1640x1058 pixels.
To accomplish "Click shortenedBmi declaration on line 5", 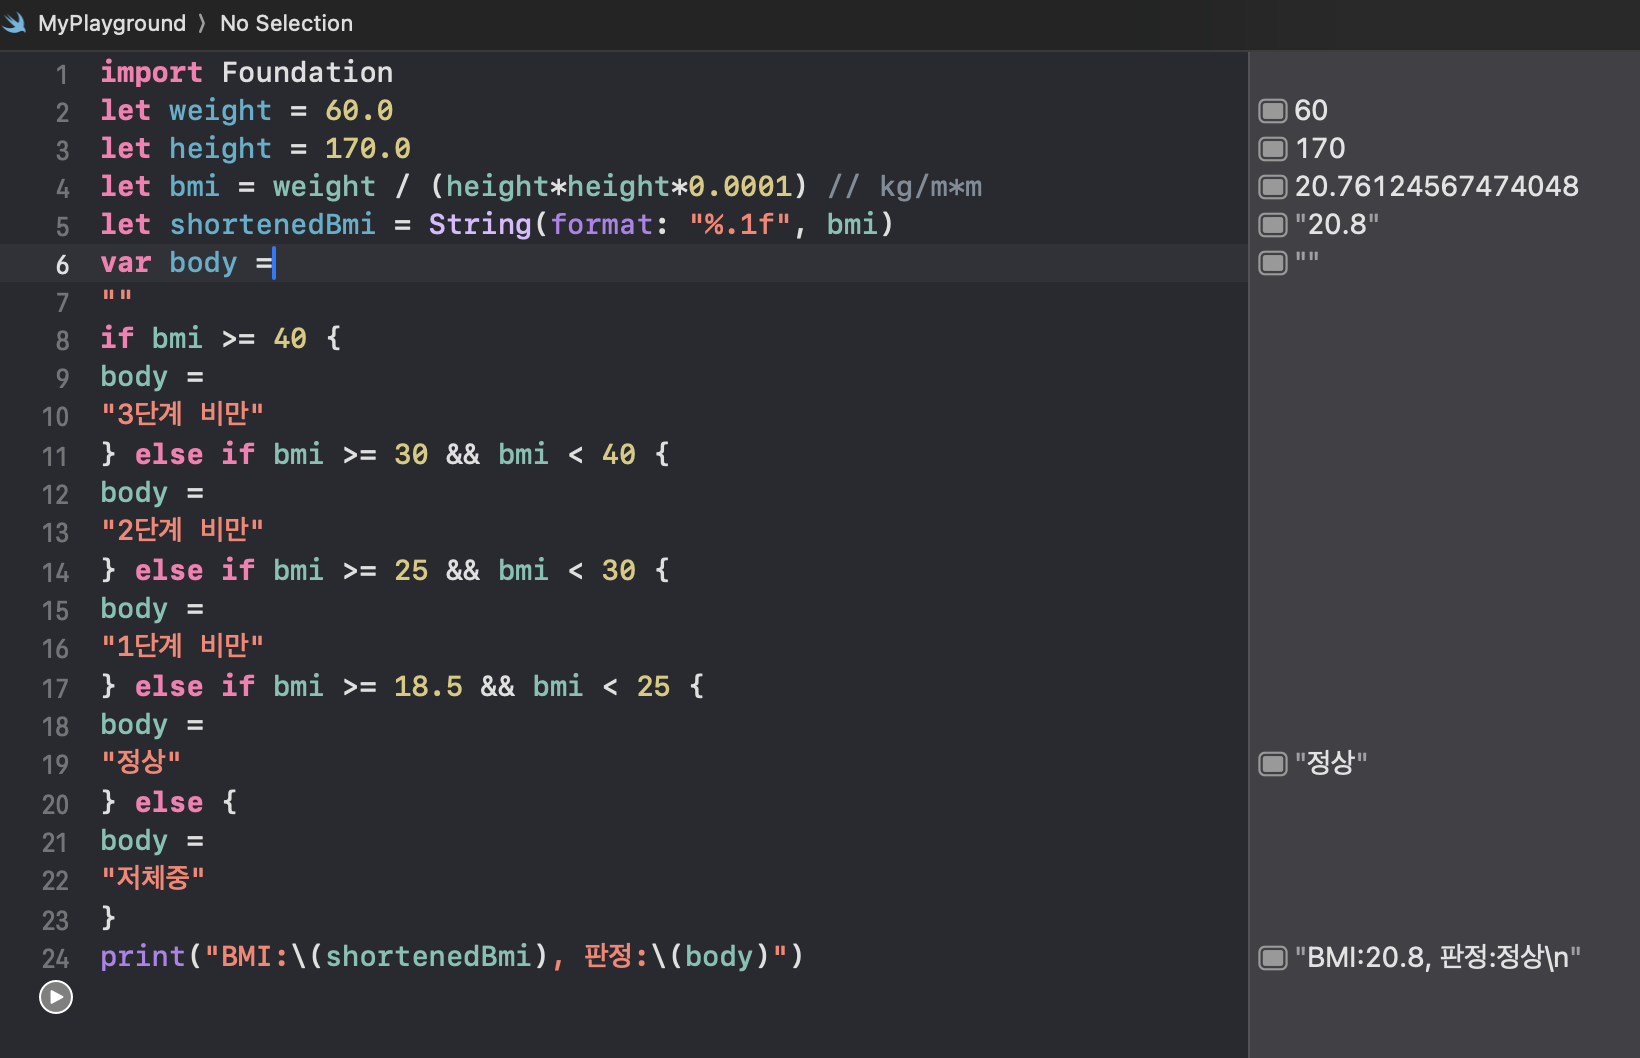I will [272, 224].
